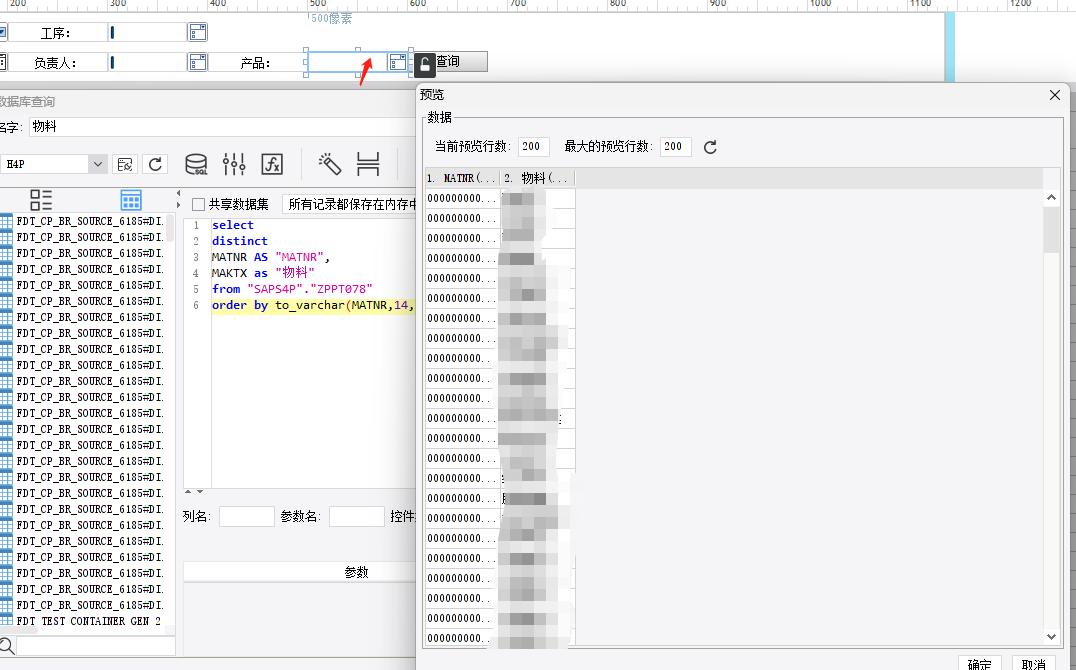Refresh the database connection next to H4P
Screen dimensions: 1076x670
pos(155,164)
